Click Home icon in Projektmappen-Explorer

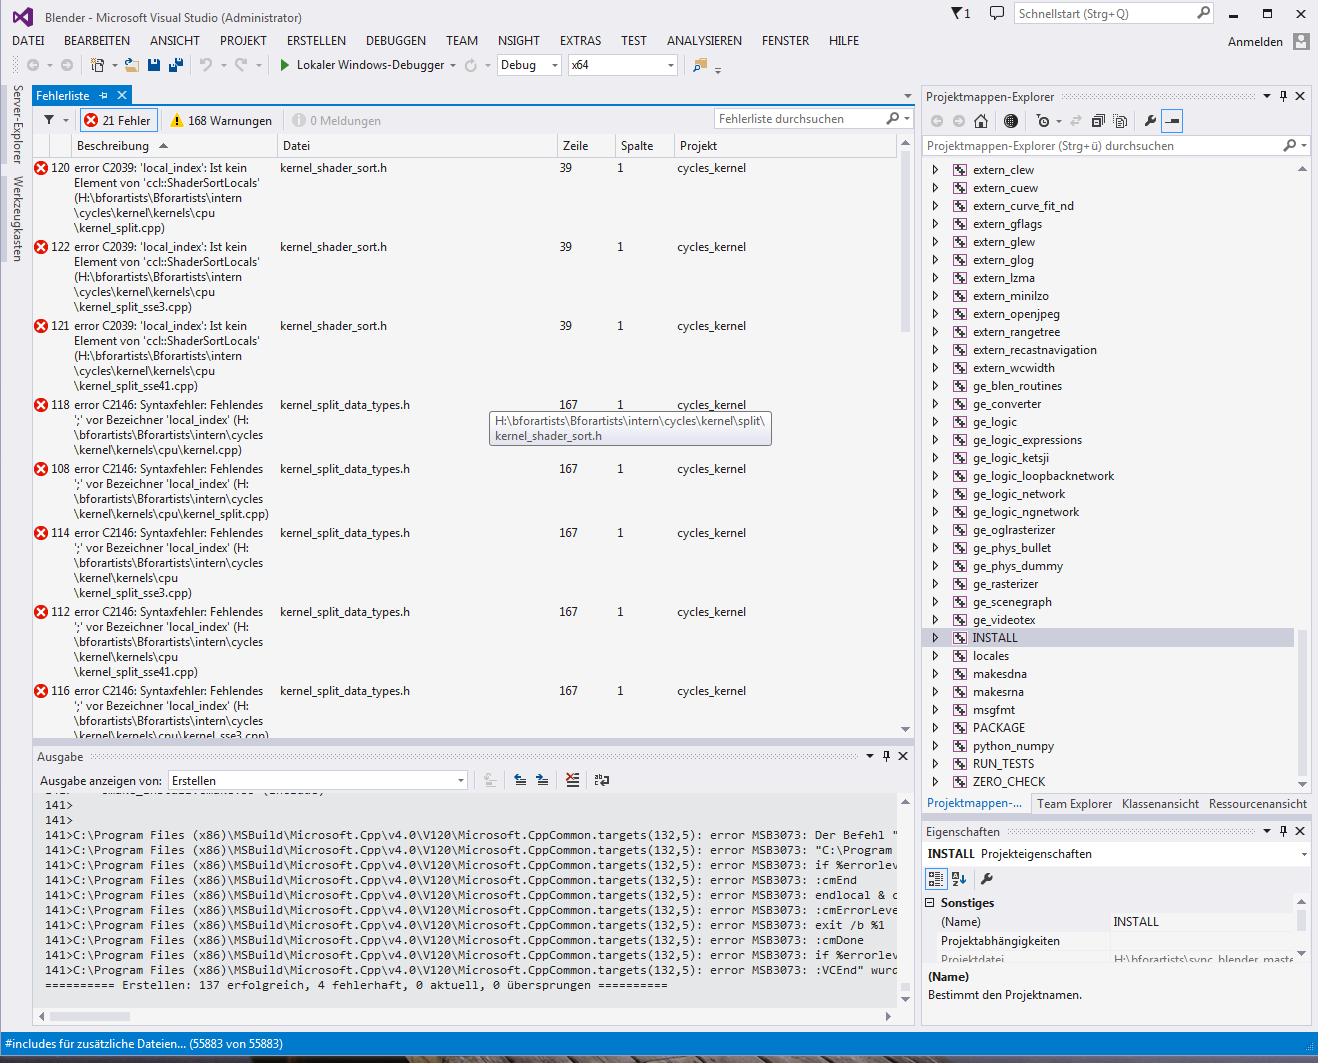981,121
